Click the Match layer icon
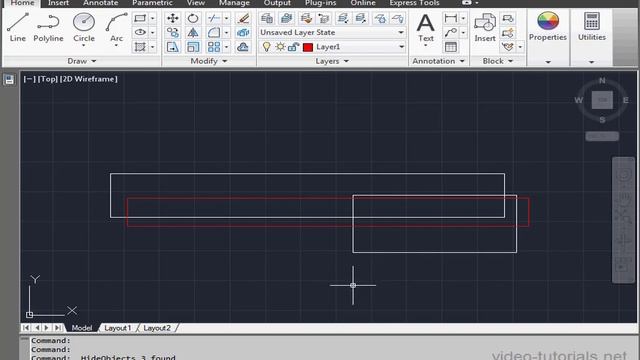This screenshot has width=640, height=360. coord(306,18)
